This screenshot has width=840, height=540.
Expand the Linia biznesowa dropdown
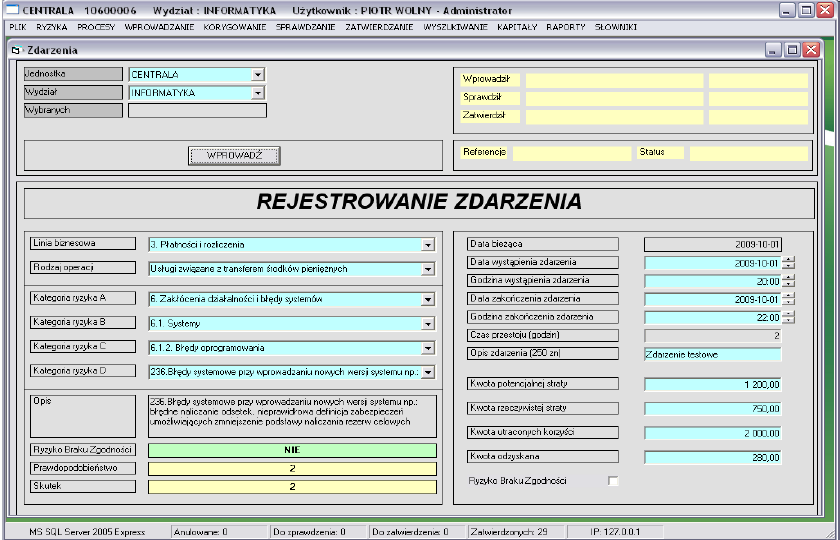[x=428, y=245]
